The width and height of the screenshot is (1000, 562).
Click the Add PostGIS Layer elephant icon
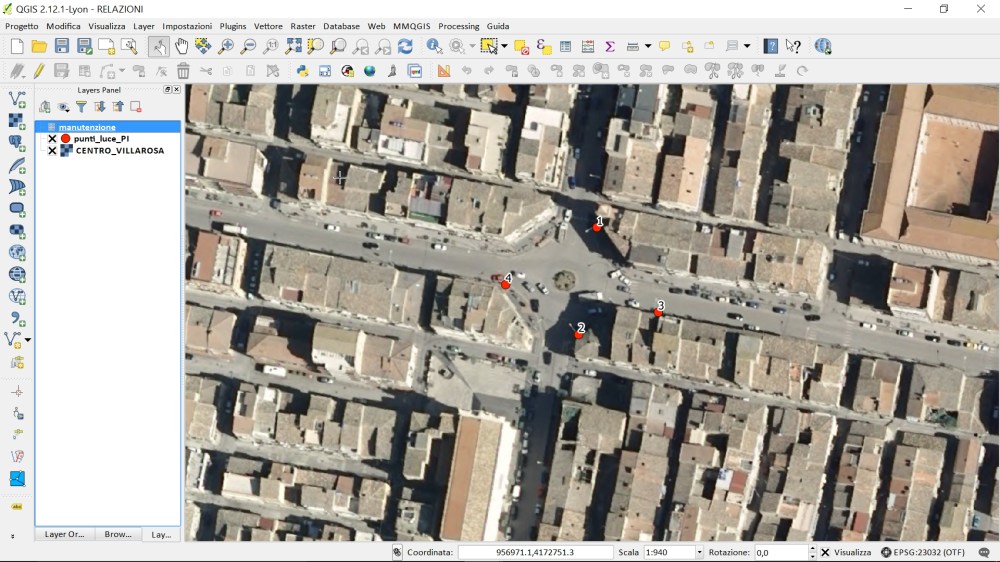tap(17, 143)
